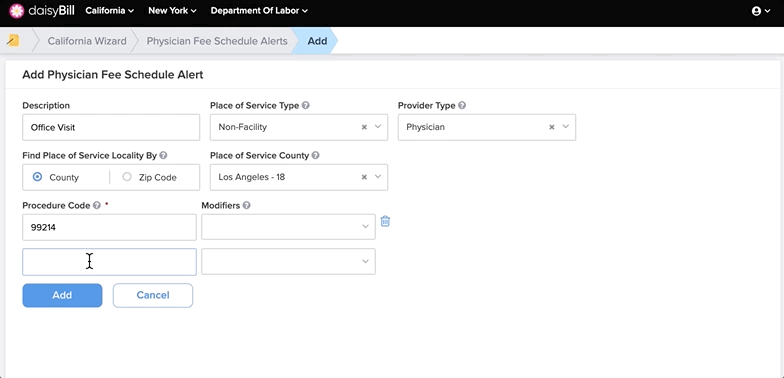Screen dimensions: 784x378
Task: Click the daisyBill flower logo
Action: click(16, 10)
